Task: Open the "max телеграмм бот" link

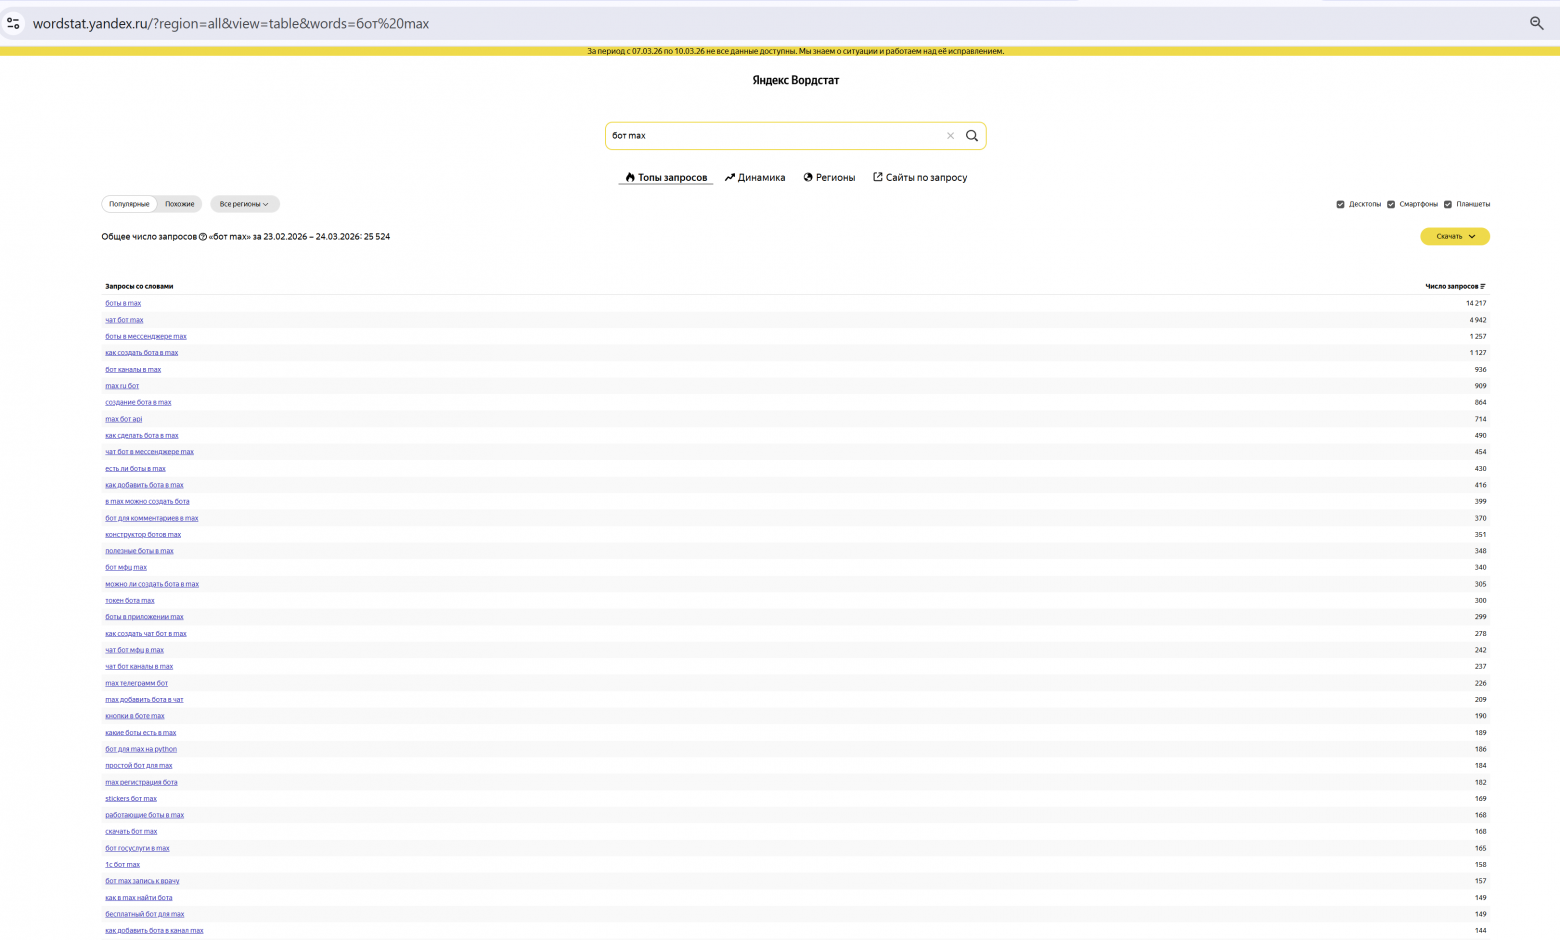Action: pyautogui.click(x=137, y=683)
